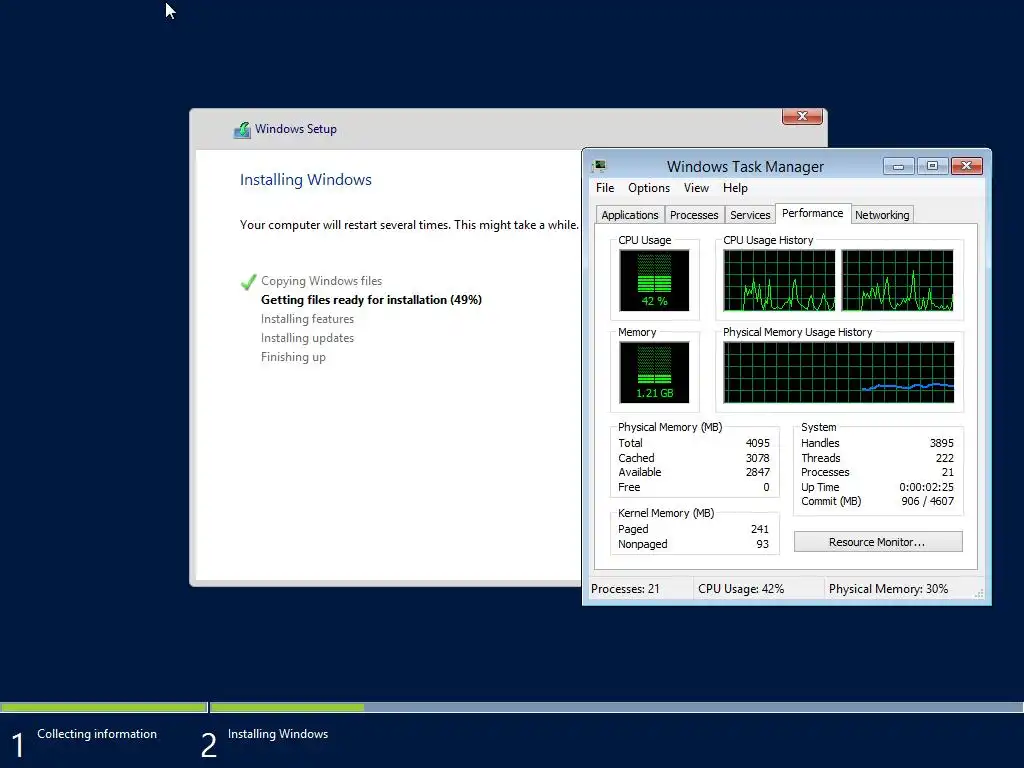Open the Options menu in Task Manager

tap(648, 188)
